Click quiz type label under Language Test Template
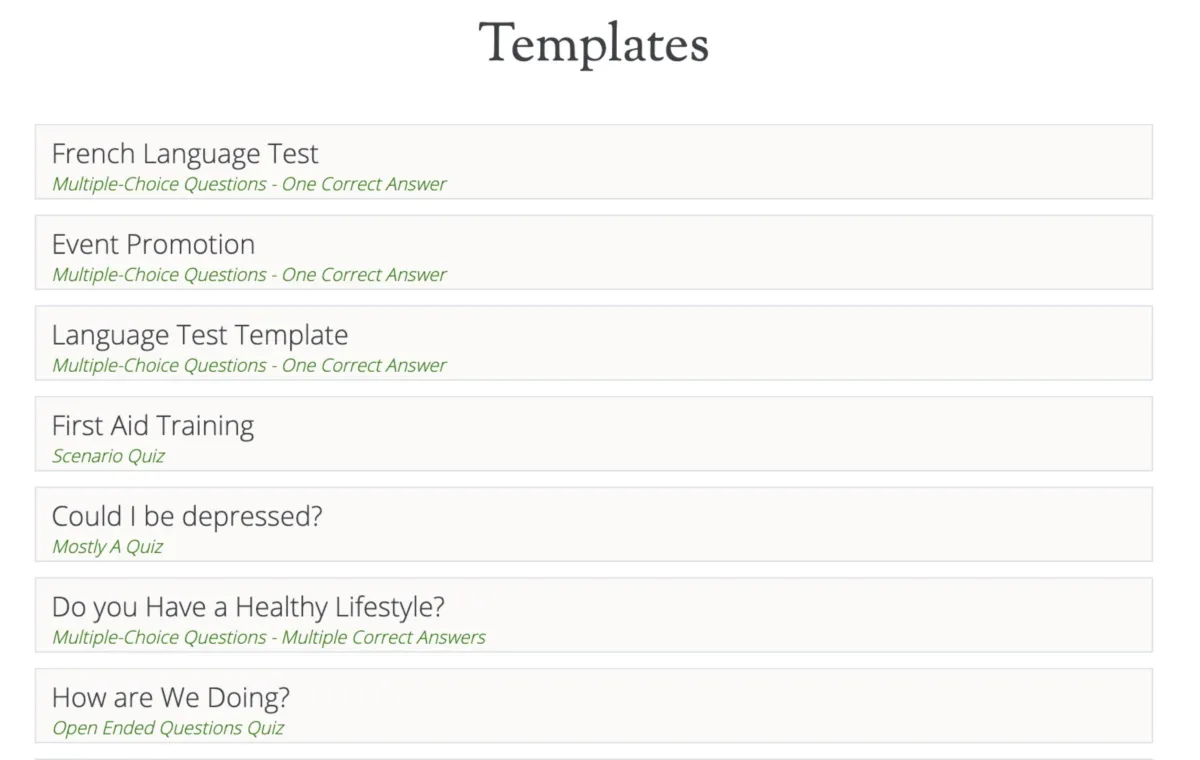Image resolution: width=1200 pixels, height=760 pixels. pyautogui.click(x=249, y=366)
